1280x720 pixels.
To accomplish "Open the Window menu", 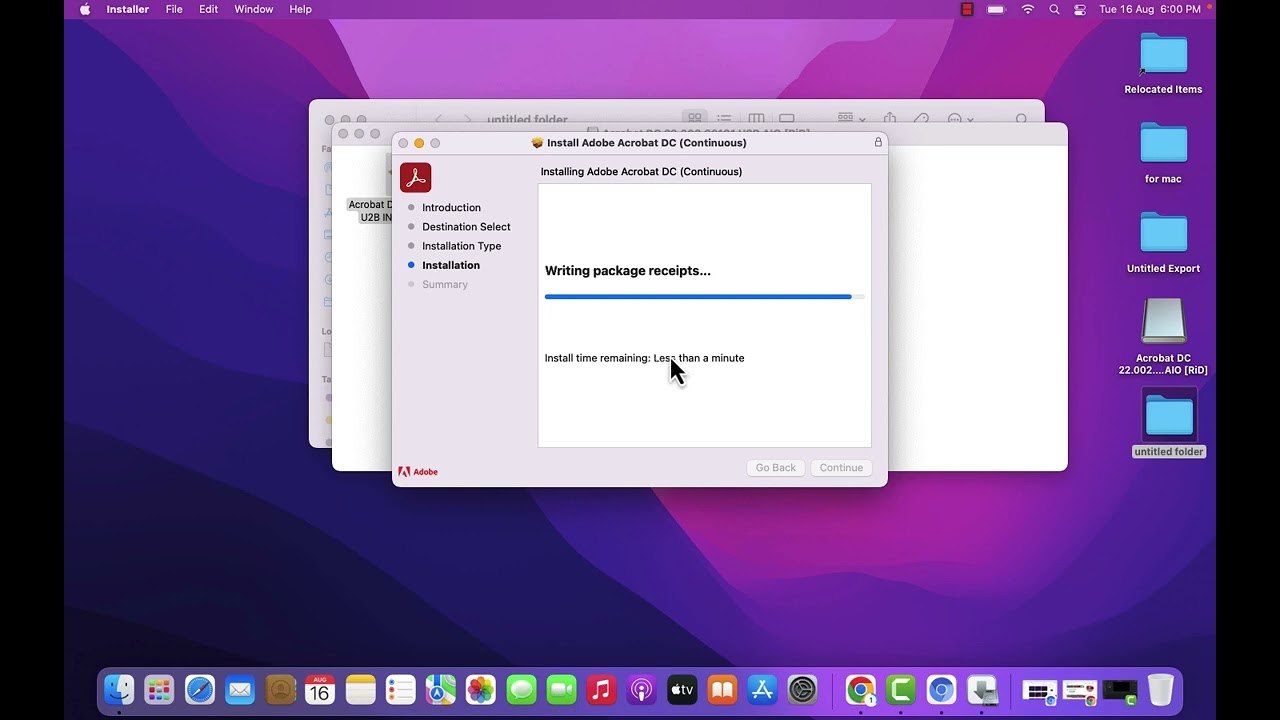I will 254,9.
